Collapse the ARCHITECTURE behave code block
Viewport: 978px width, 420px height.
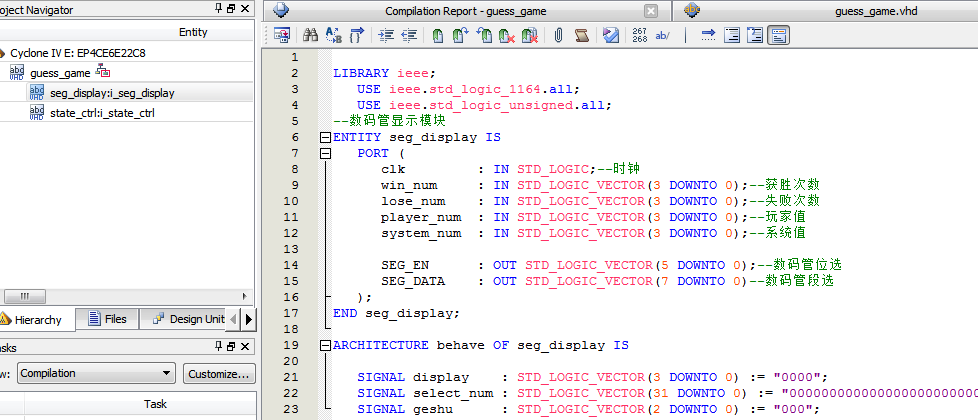pyautogui.click(x=324, y=345)
